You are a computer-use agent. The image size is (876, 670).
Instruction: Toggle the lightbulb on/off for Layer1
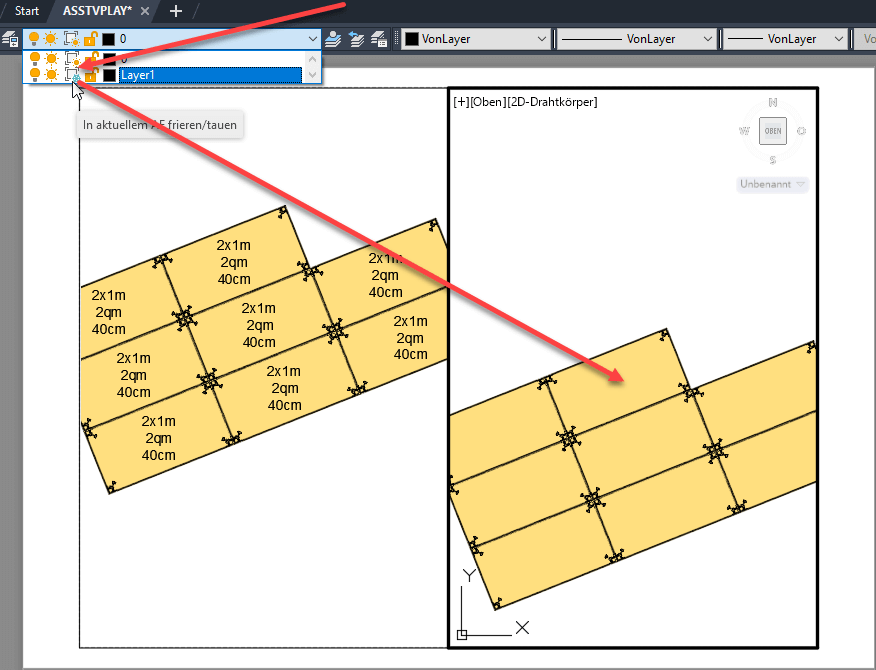35,74
